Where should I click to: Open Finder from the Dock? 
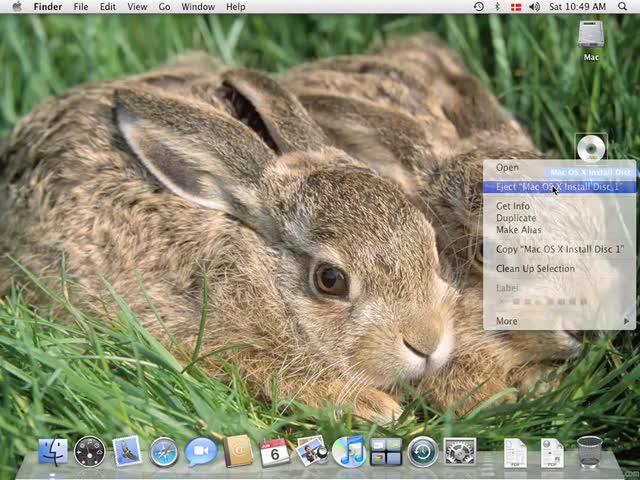52,452
